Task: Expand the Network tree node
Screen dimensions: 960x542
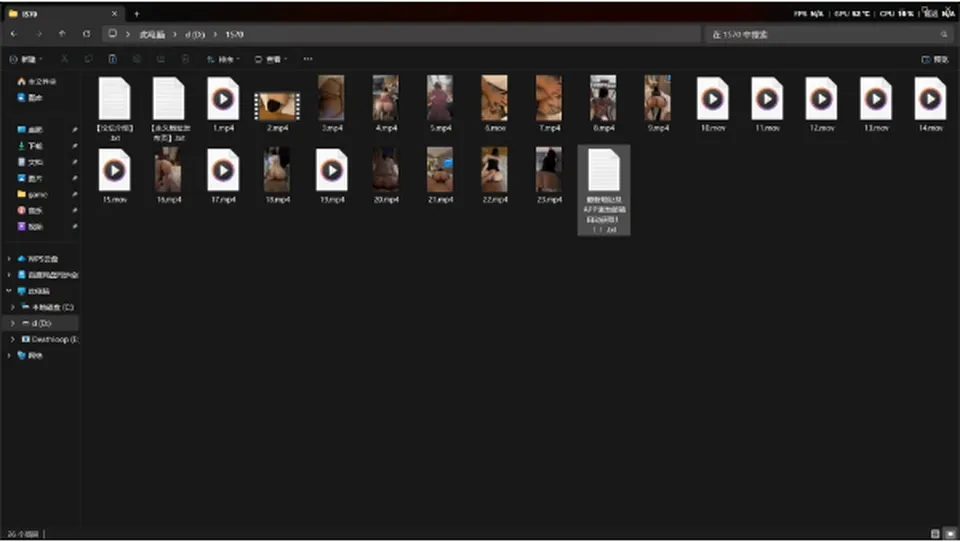Action: tap(9, 355)
